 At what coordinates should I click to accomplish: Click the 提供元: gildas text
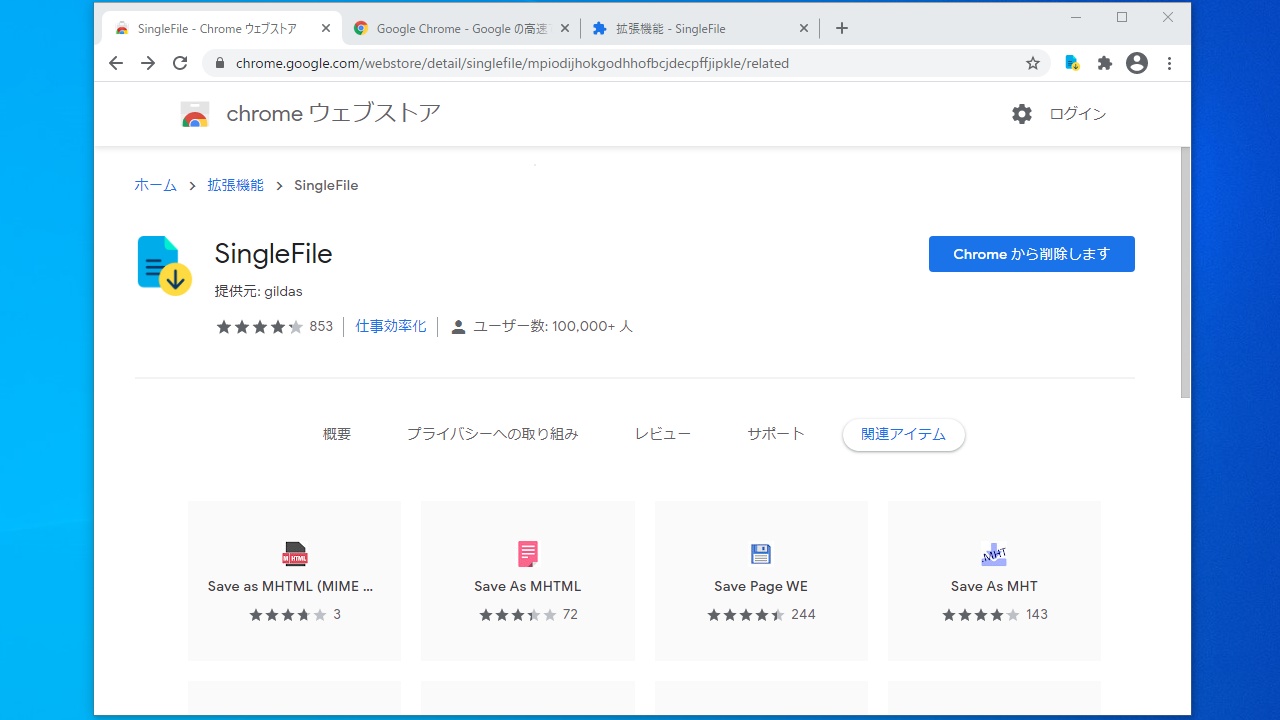point(259,291)
